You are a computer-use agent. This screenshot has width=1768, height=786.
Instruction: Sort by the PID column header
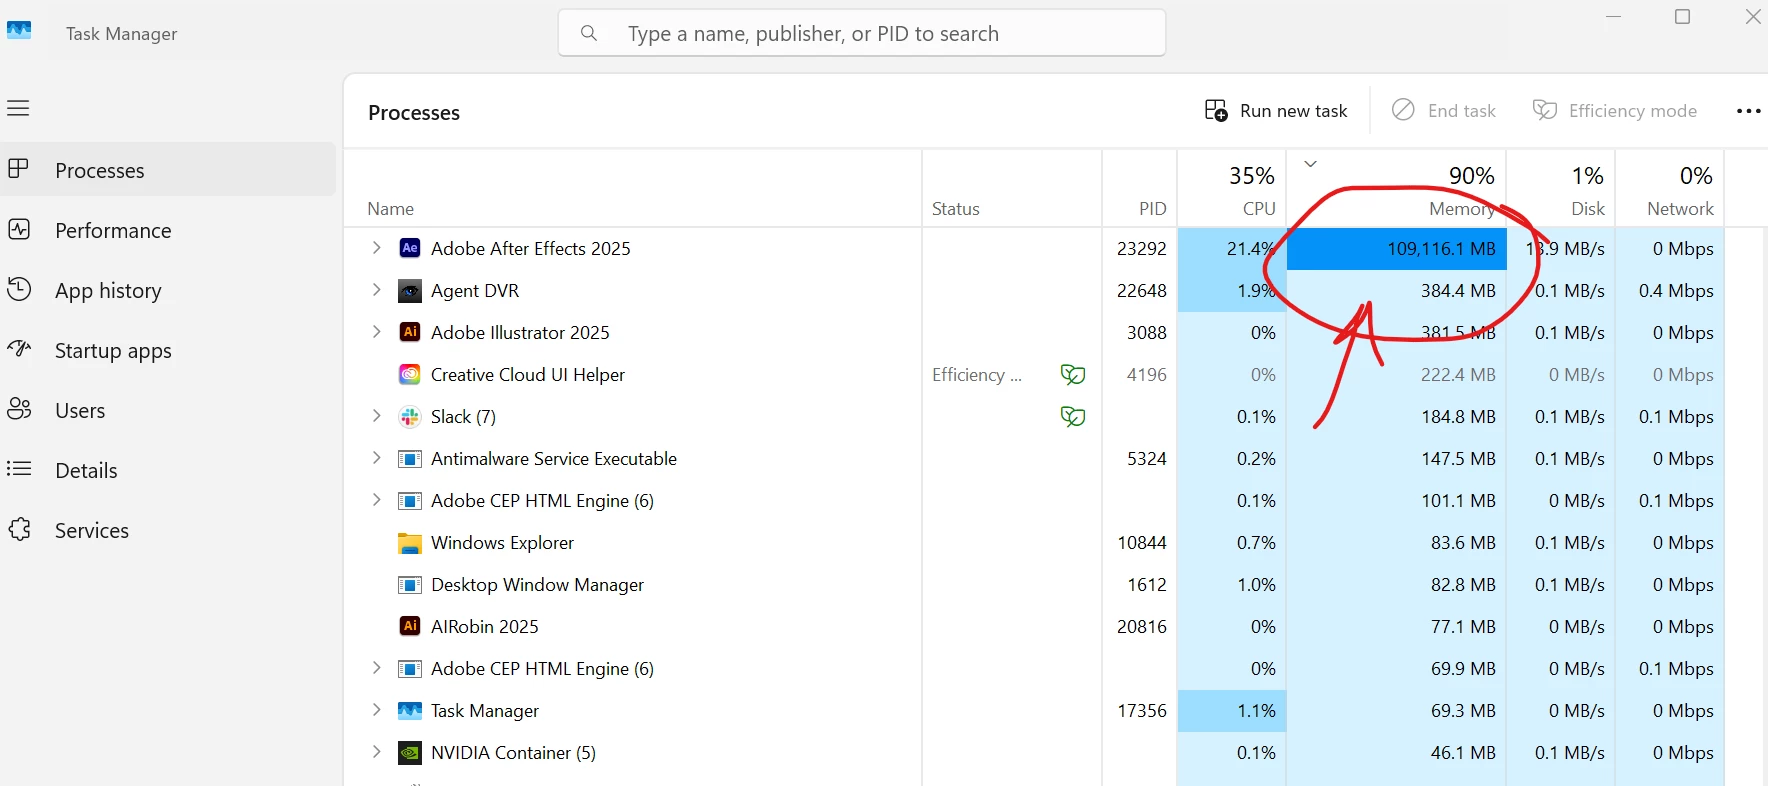tap(1140, 189)
